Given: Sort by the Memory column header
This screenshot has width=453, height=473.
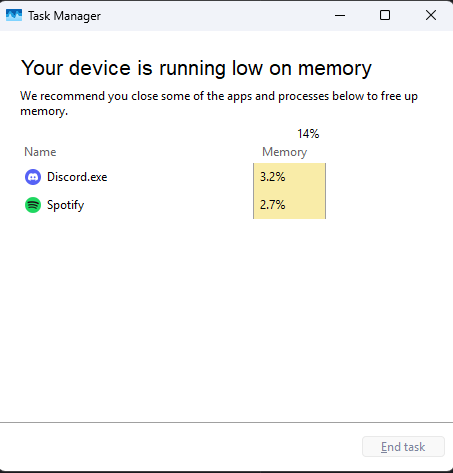Looking at the screenshot, I should pyautogui.click(x=284, y=152).
